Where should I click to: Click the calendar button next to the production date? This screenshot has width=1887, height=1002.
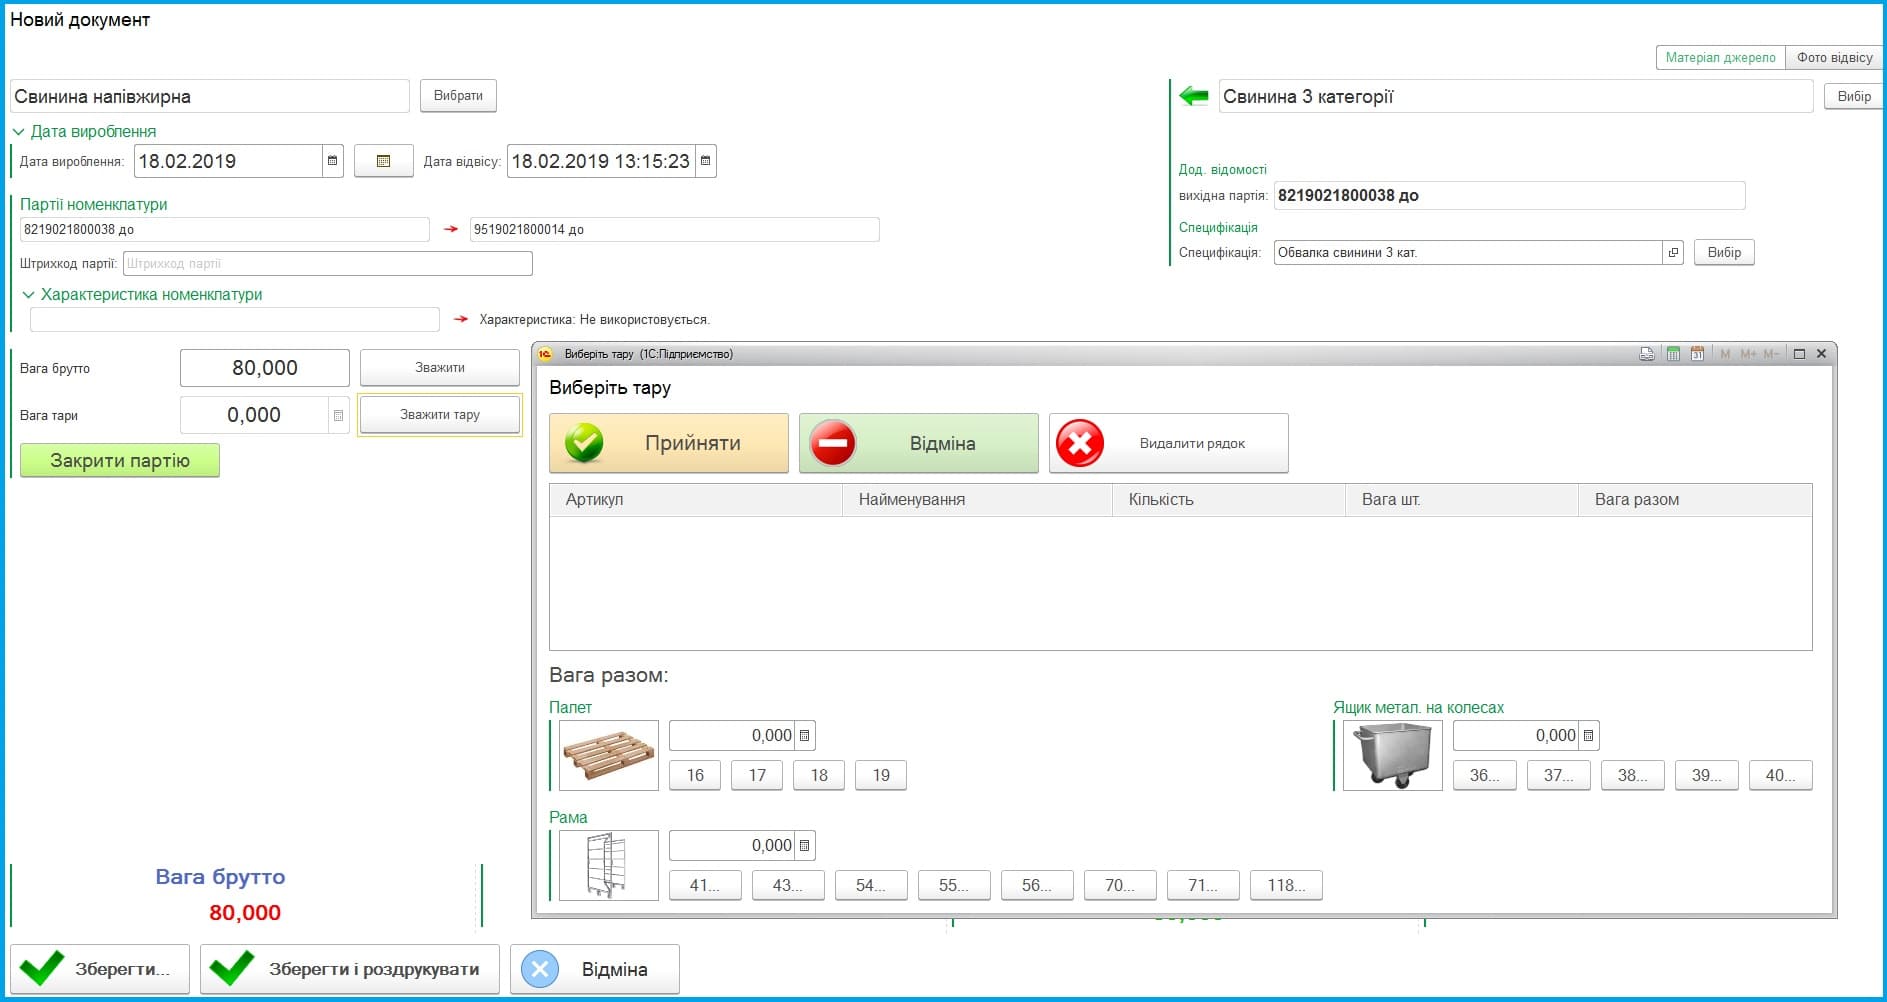coord(383,161)
